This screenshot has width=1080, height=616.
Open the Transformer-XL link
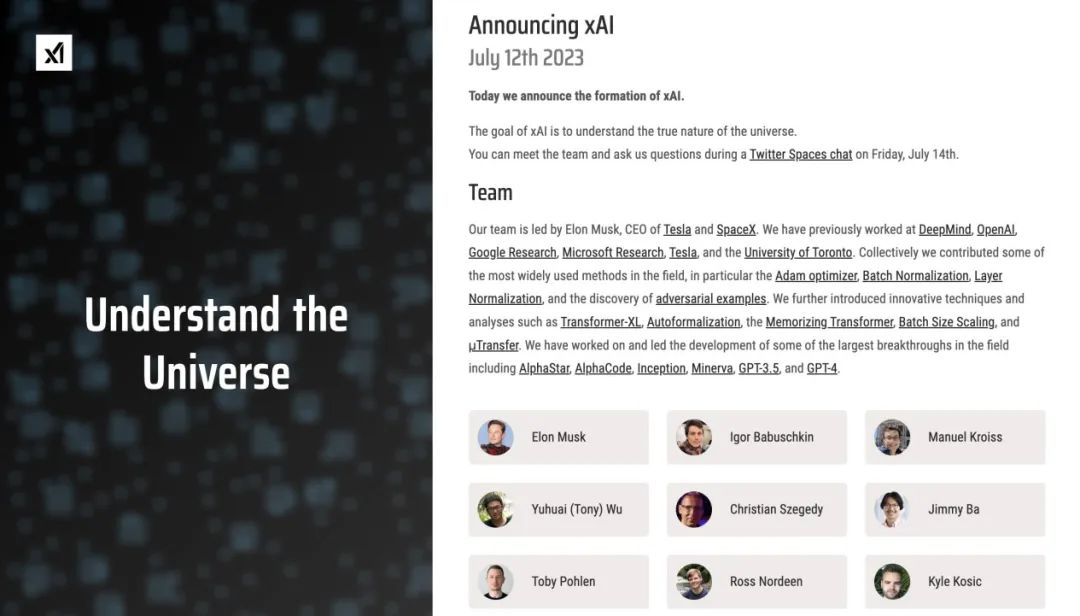(x=600, y=322)
